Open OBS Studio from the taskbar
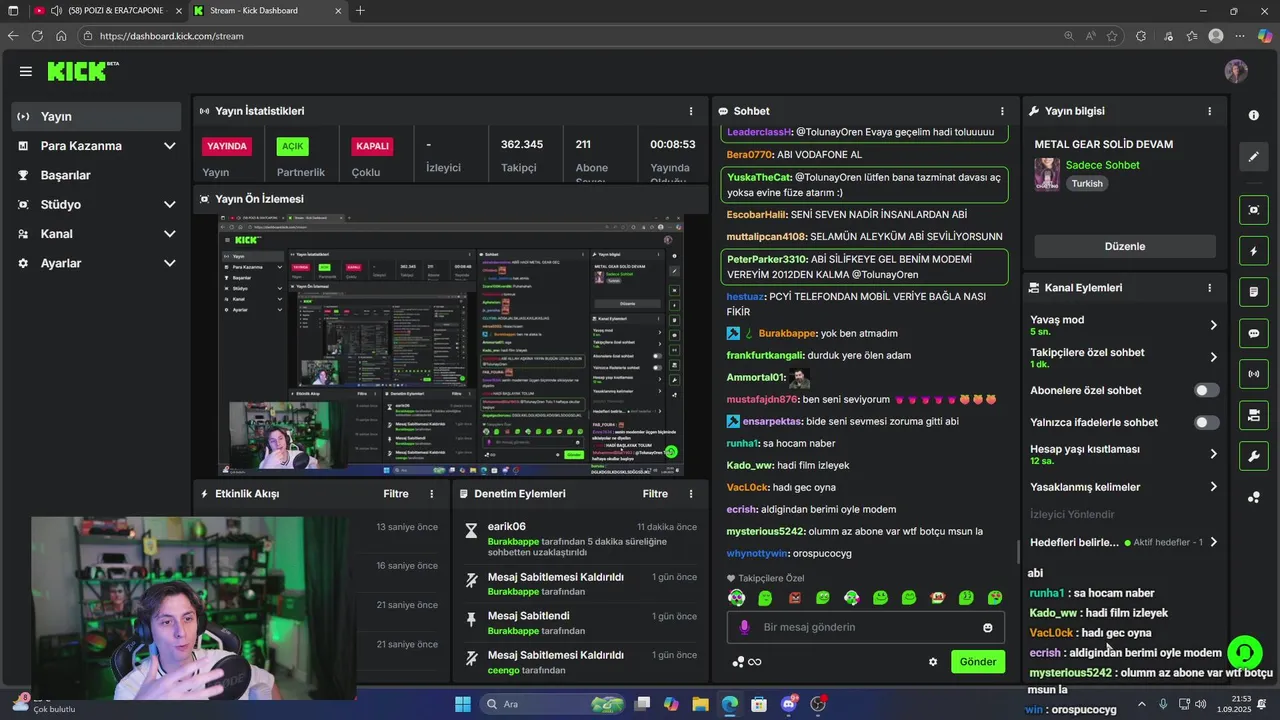This screenshot has height=720, width=1280. pyautogui.click(x=818, y=704)
